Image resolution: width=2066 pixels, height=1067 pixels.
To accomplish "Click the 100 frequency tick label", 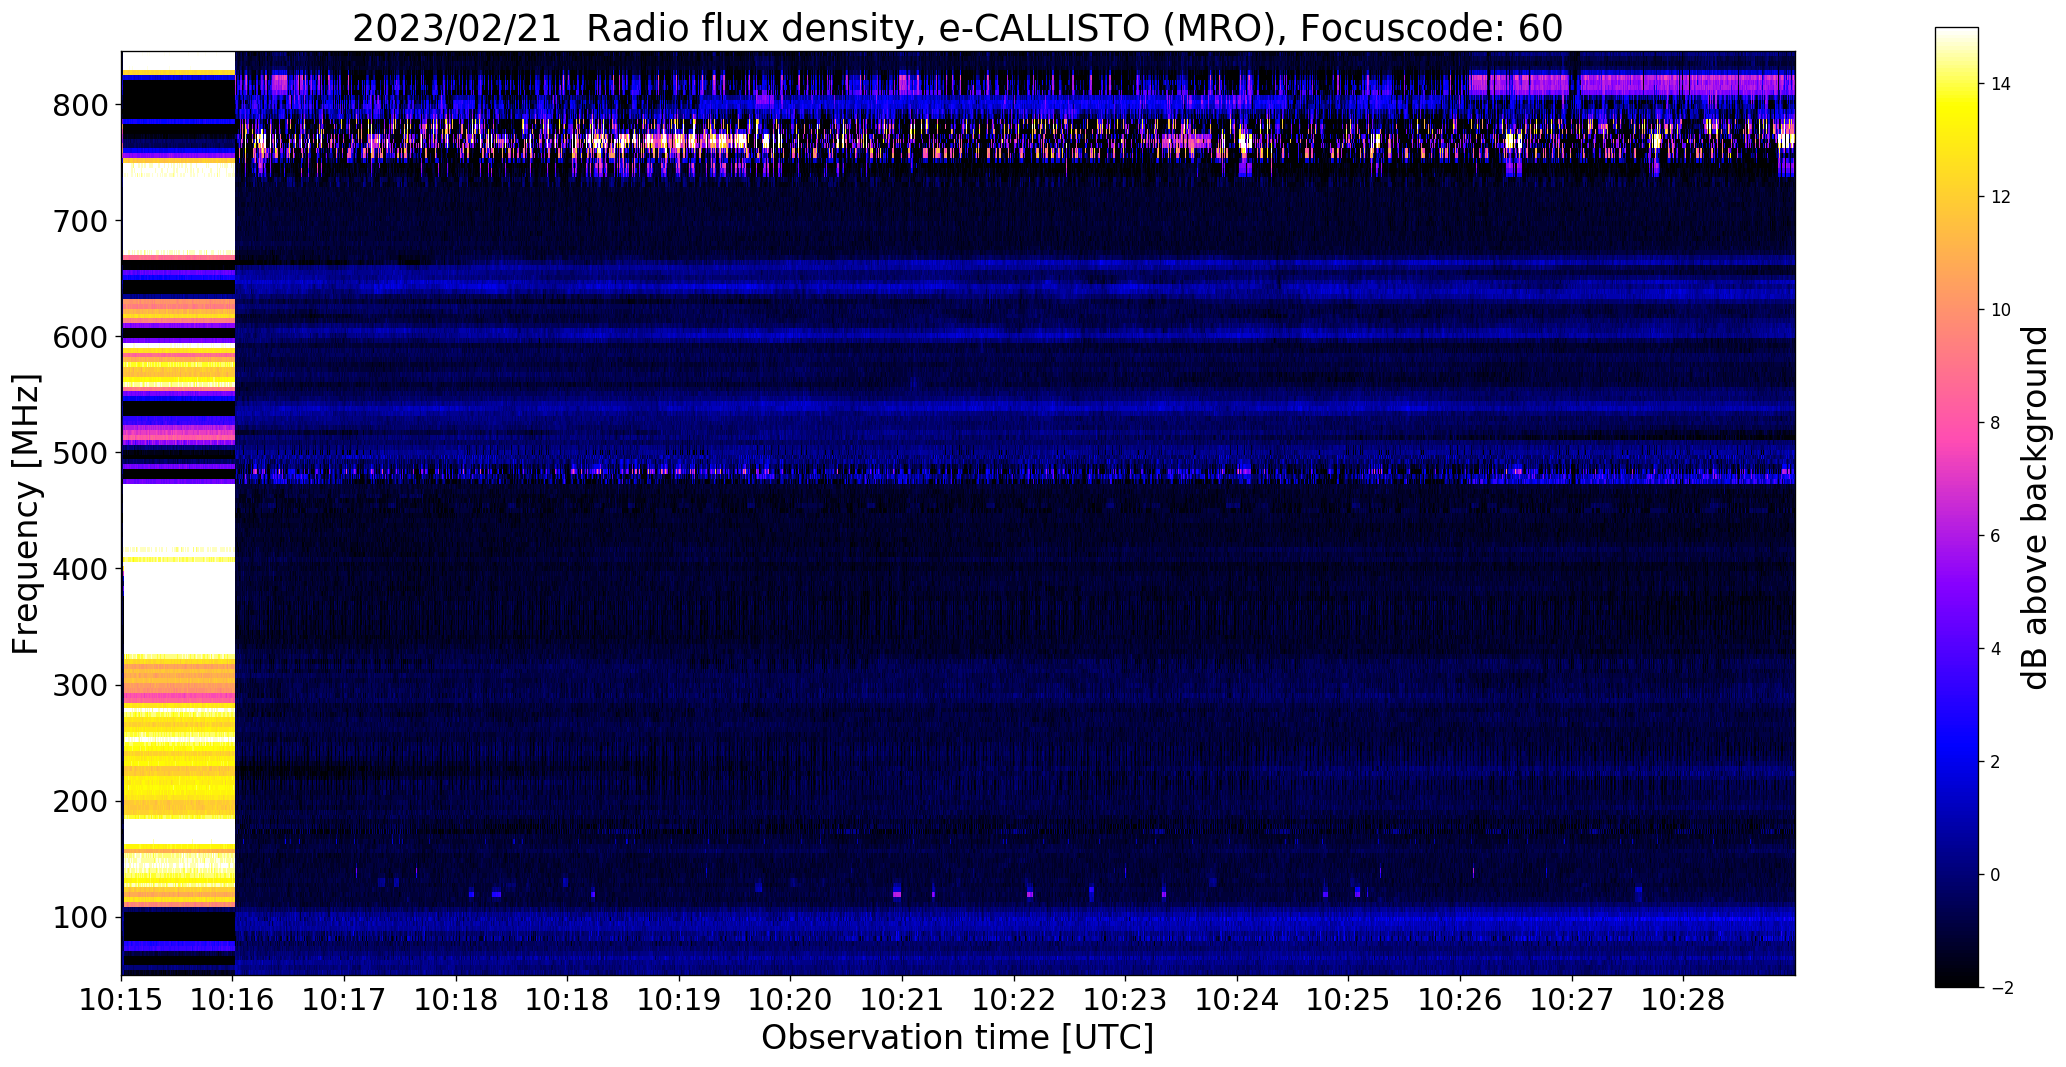I will (79, 918).
